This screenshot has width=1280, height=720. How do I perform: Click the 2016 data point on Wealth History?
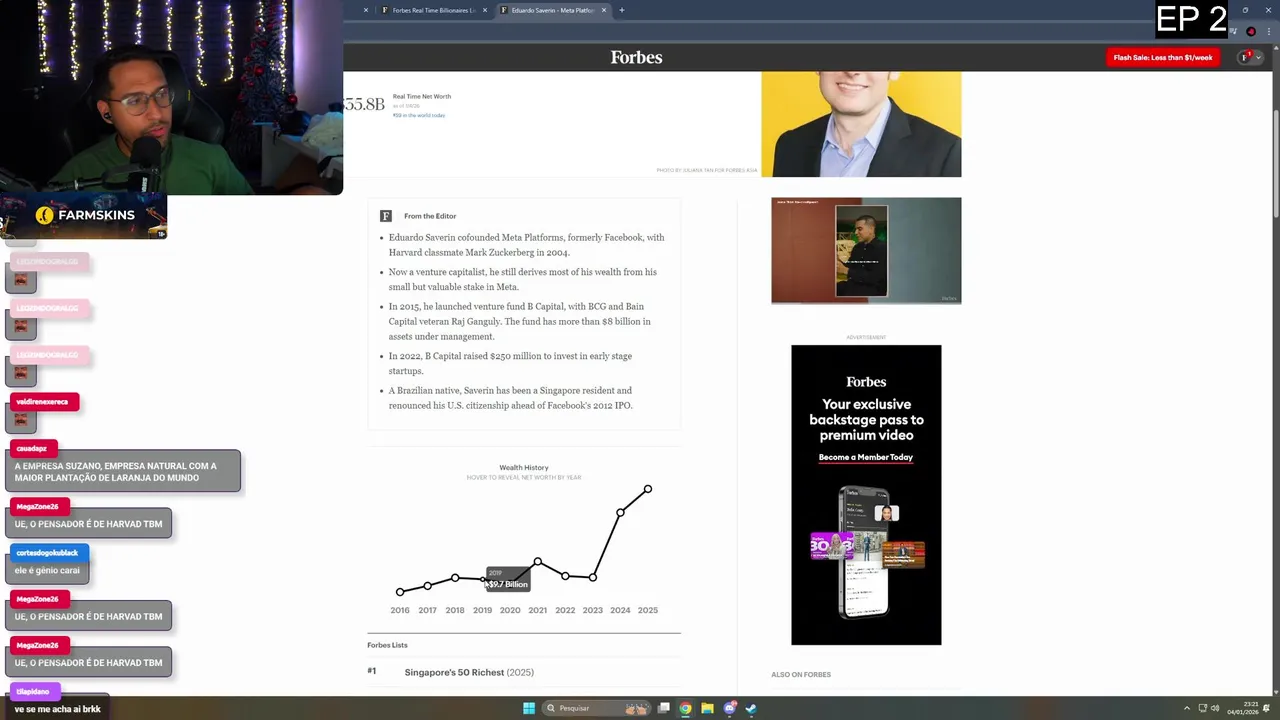coord(400,592)
